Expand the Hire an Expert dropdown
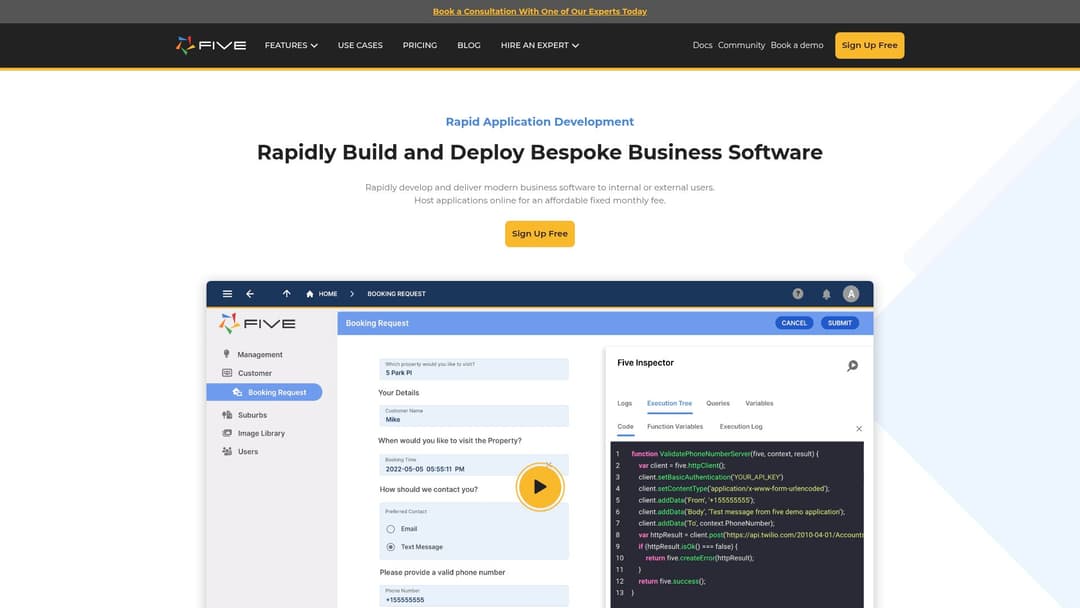The height and width of the screenshot is (608, 1080). pyautogui.click(x=540, y=45)
